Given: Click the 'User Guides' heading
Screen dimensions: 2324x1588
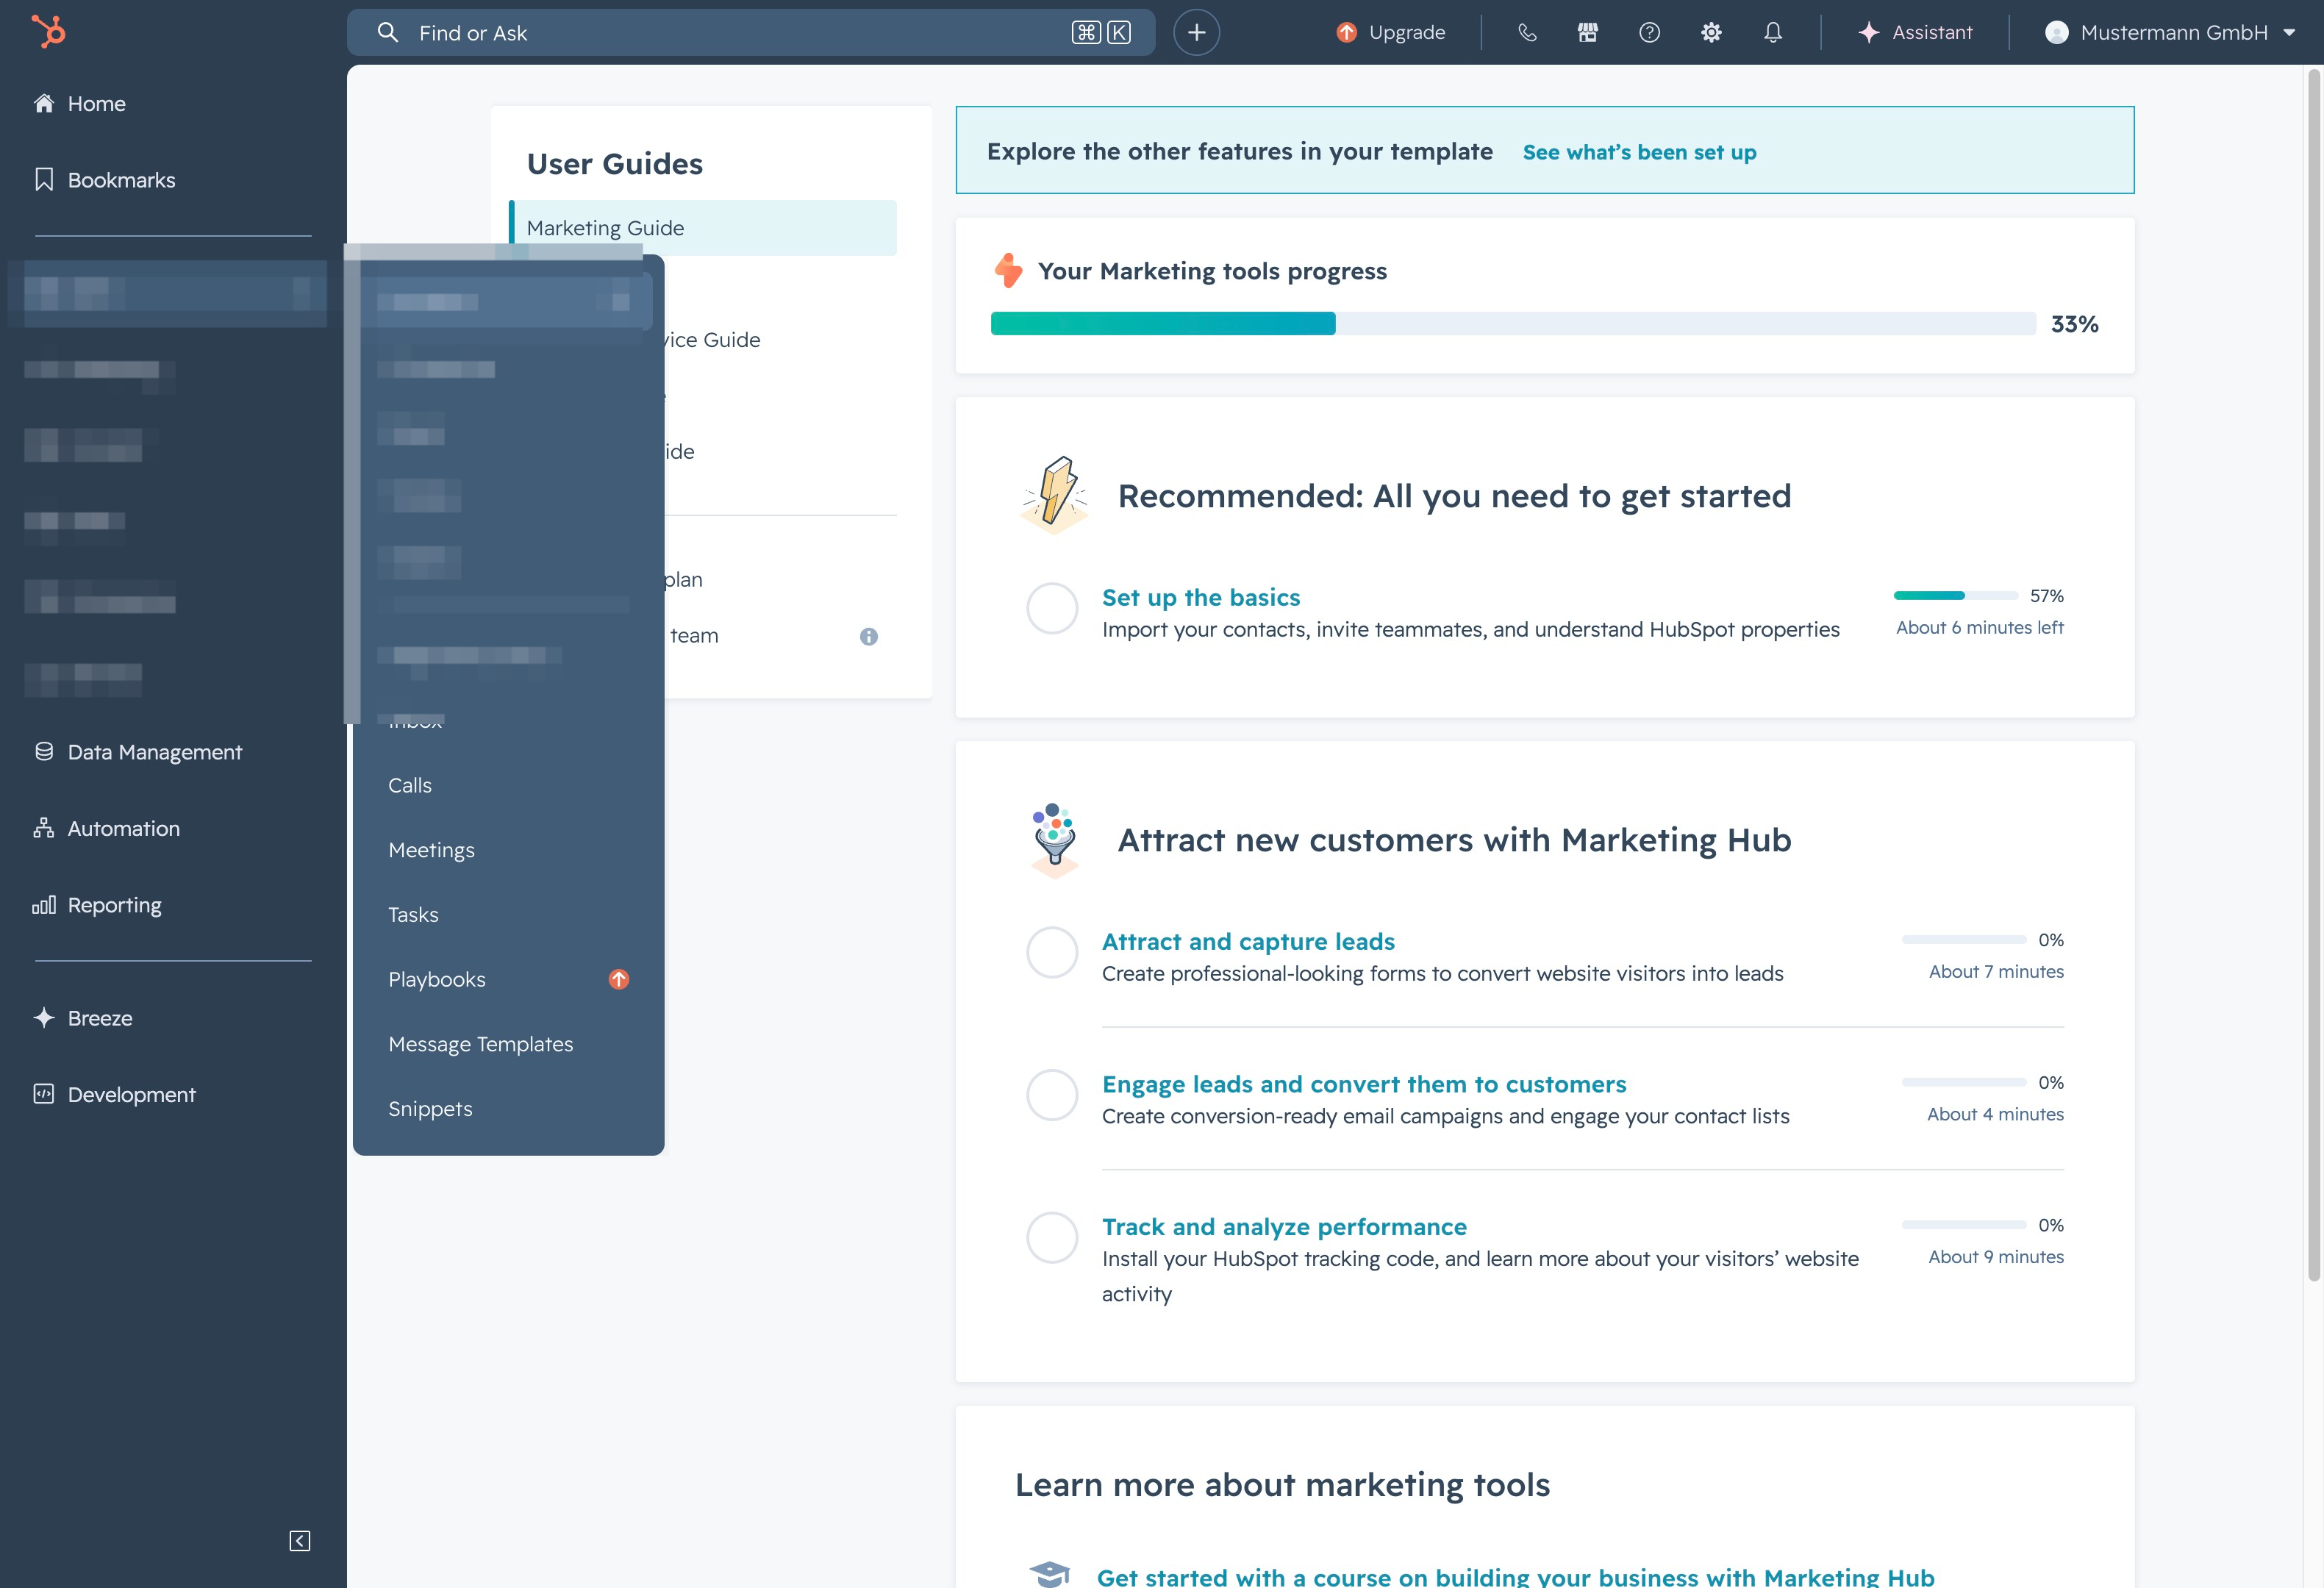Looking at the screenshot, I should (615, 164).
